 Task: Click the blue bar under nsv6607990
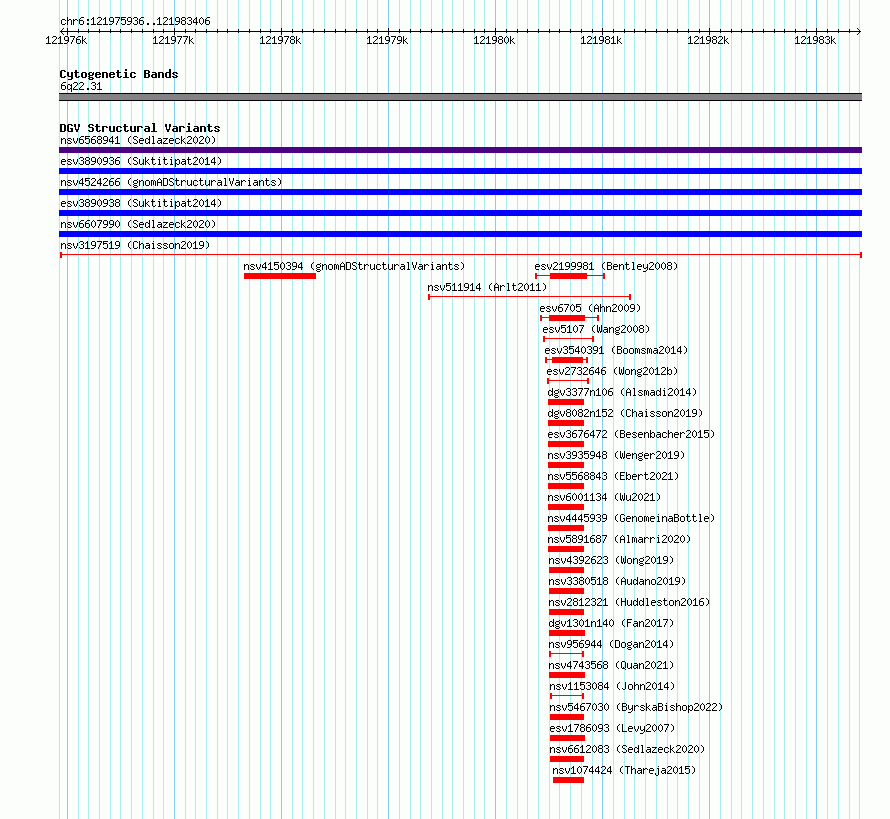pyautogui.click(x=460, y=234)
